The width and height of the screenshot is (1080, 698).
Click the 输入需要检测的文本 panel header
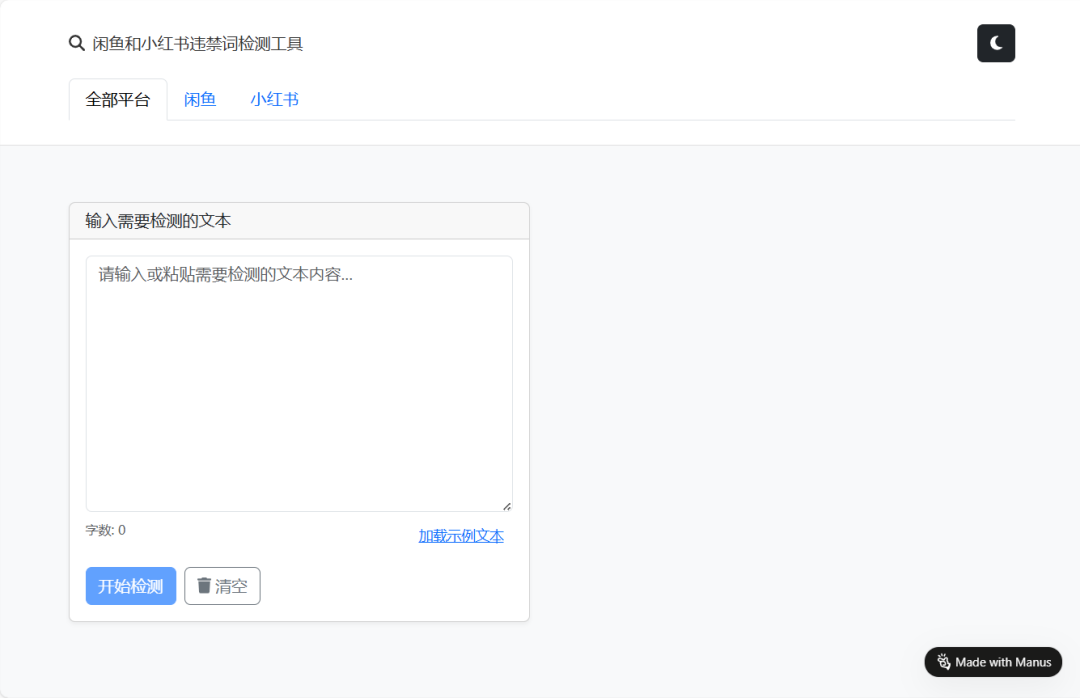pyautogui.click(x=299, y=220)
